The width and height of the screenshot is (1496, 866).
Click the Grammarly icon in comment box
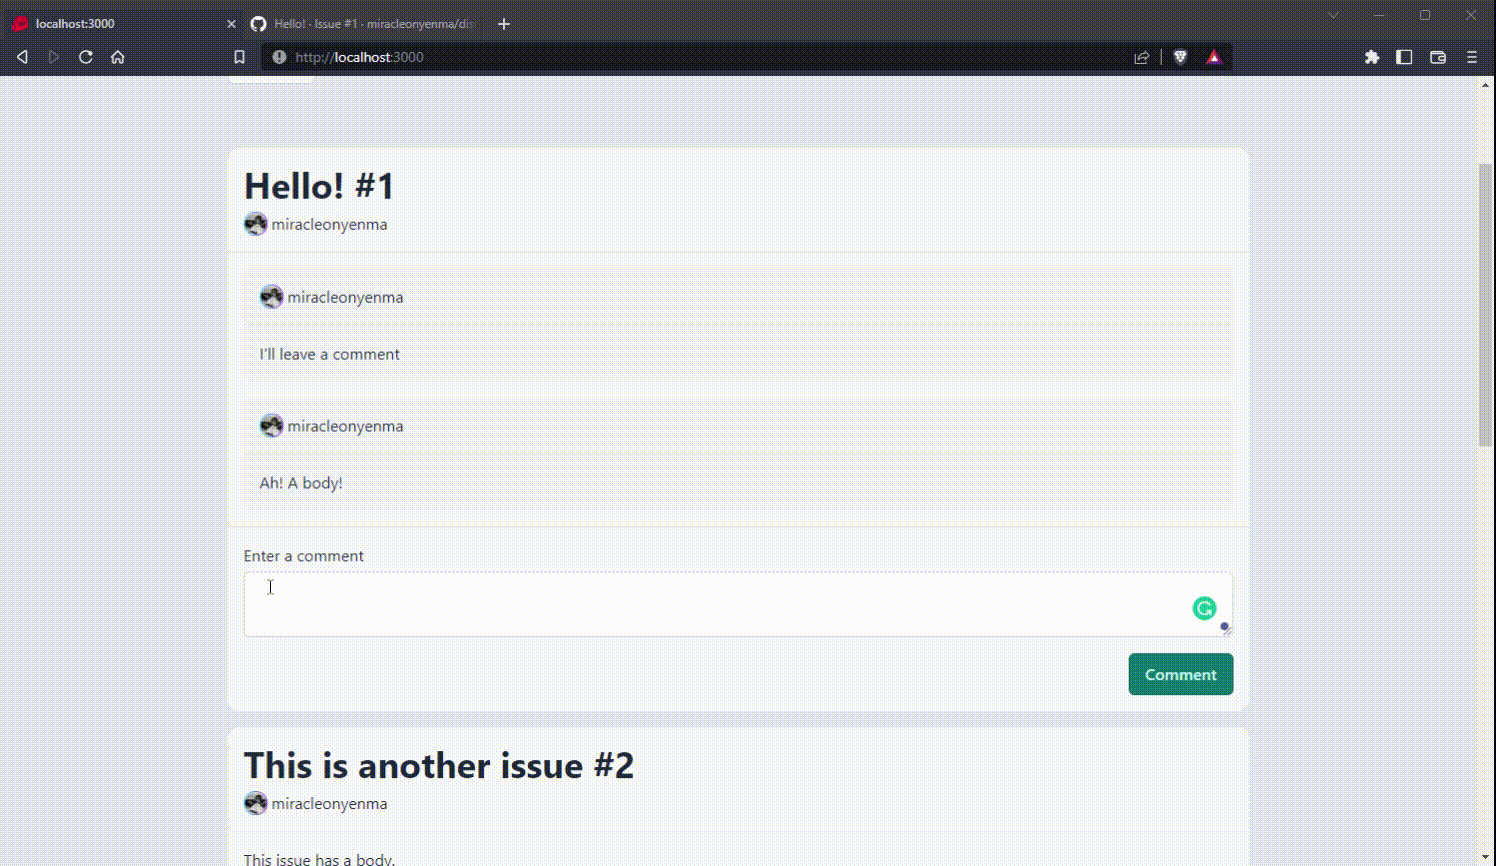point(1204,608)
